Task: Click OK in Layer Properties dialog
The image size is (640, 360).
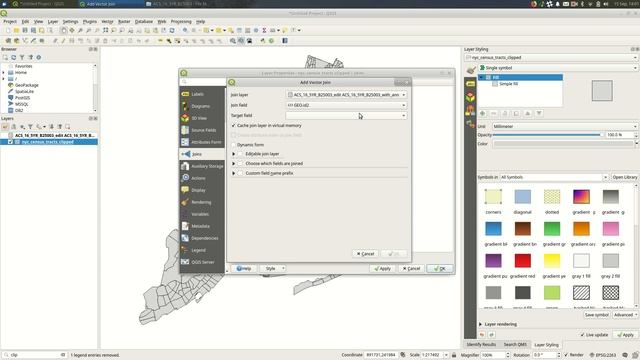Action: (440, 269)
